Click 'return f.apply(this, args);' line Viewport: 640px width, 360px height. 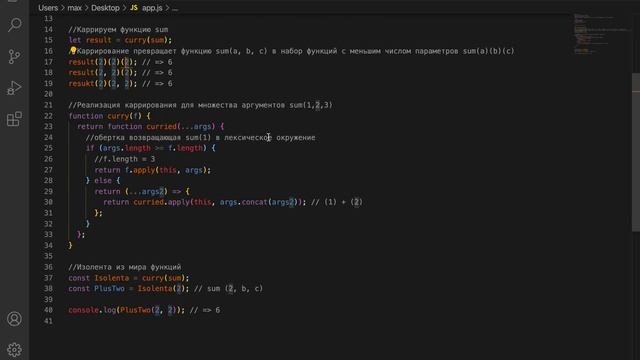[x=153, y=170]
